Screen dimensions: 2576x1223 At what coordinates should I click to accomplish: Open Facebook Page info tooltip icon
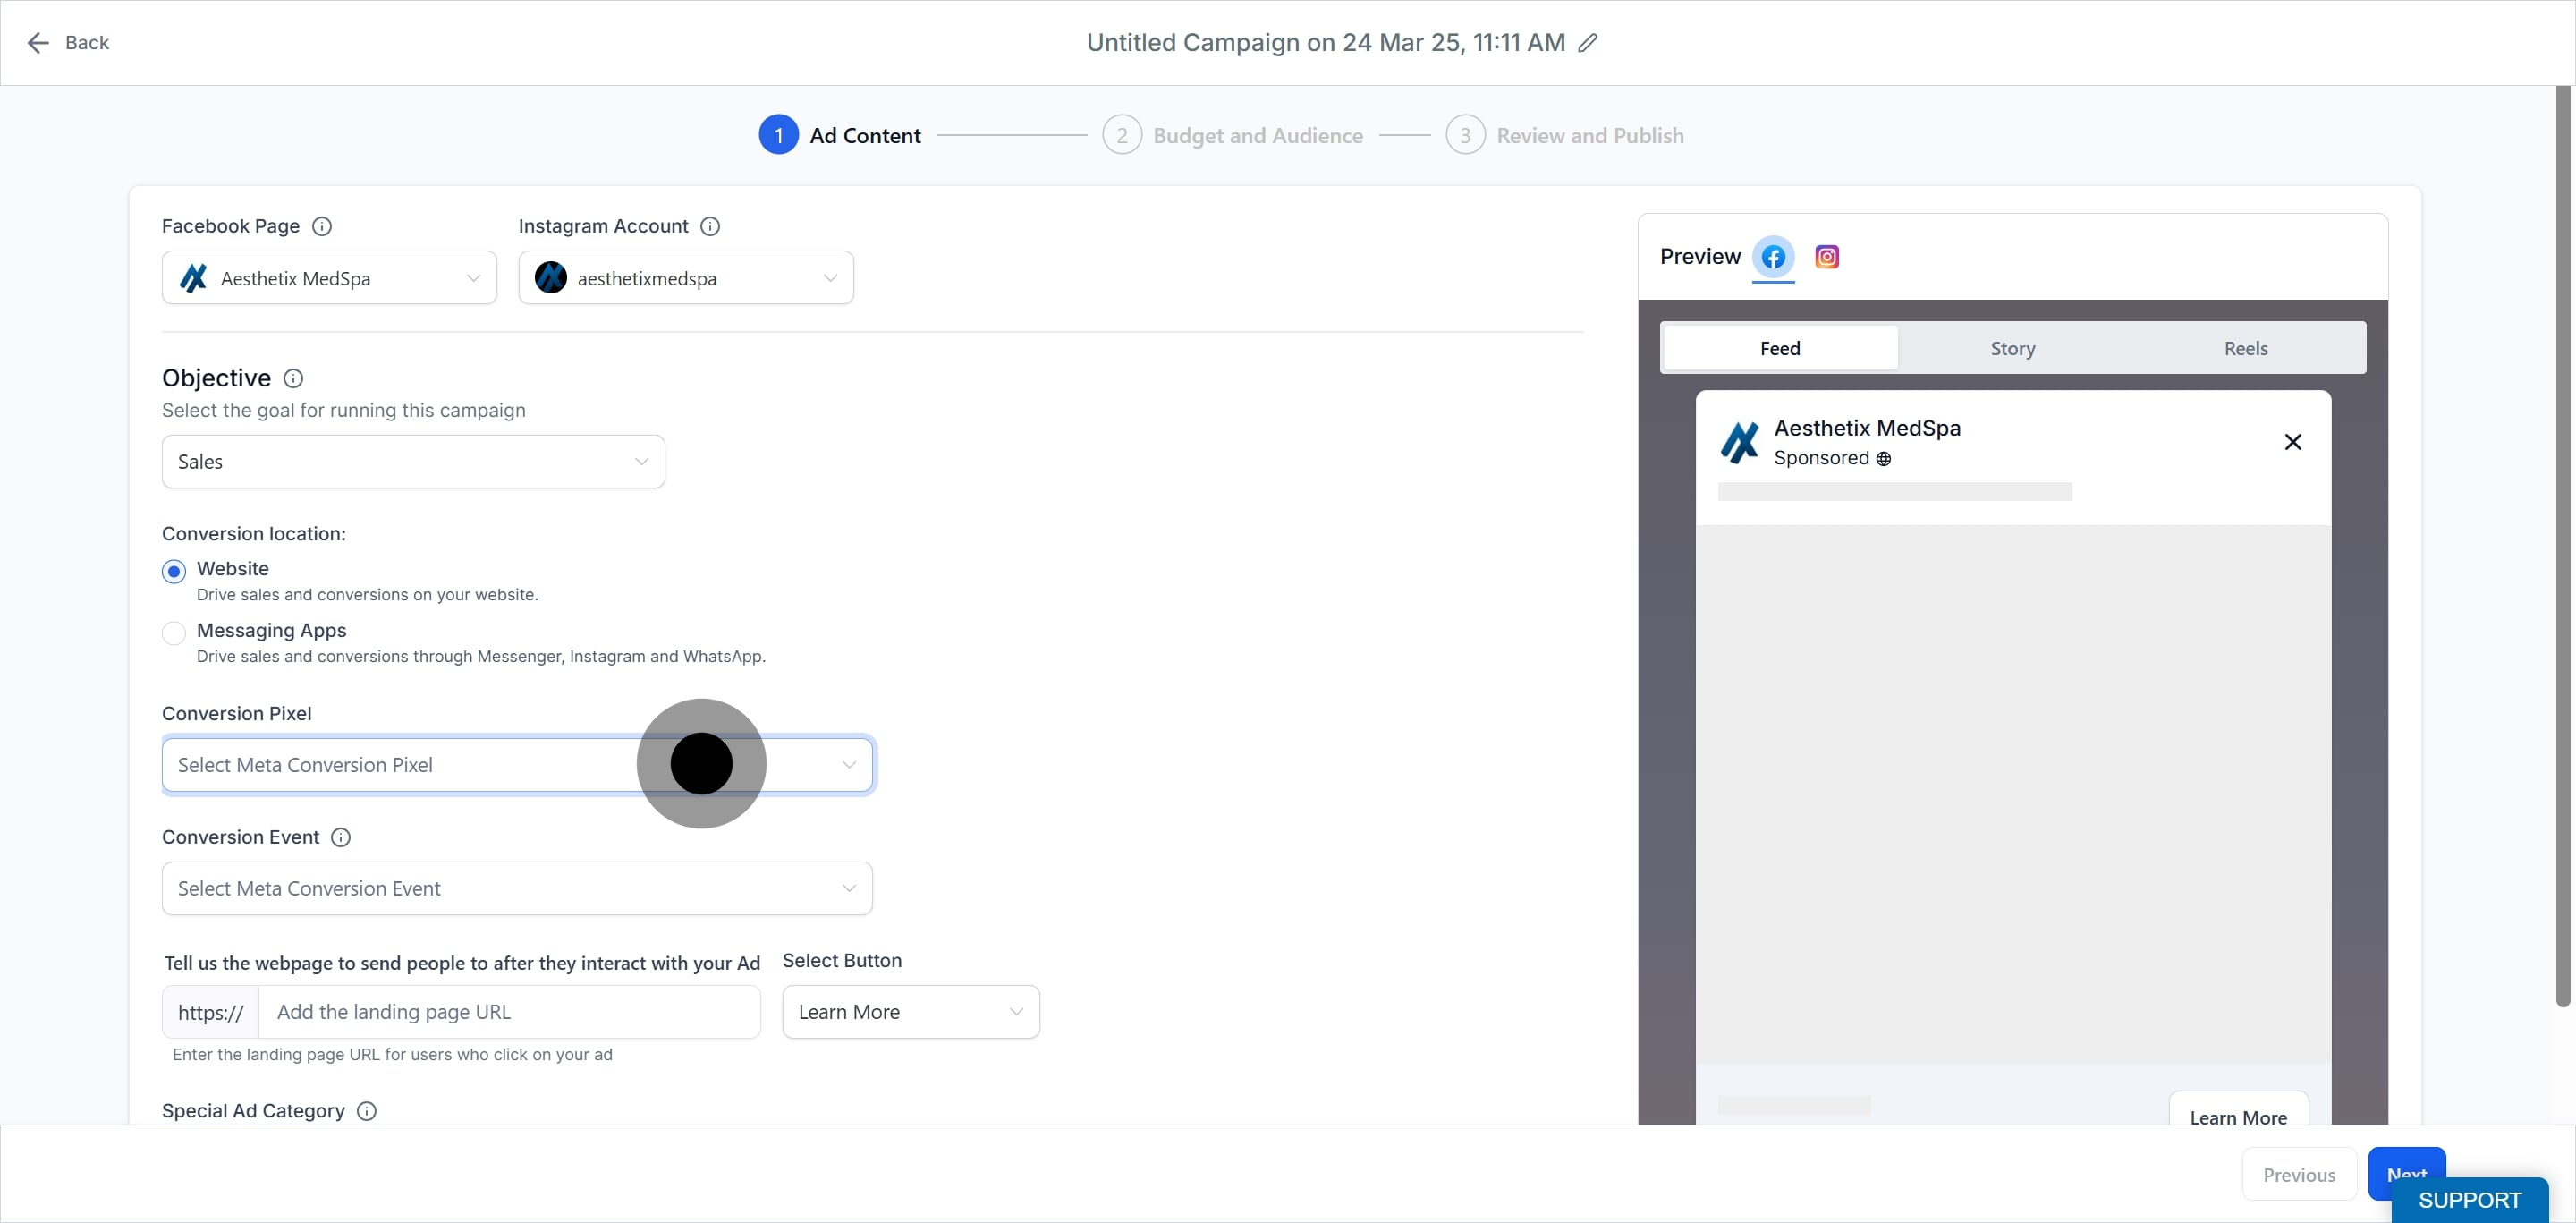pyautogui.click(x=322, y=226)
